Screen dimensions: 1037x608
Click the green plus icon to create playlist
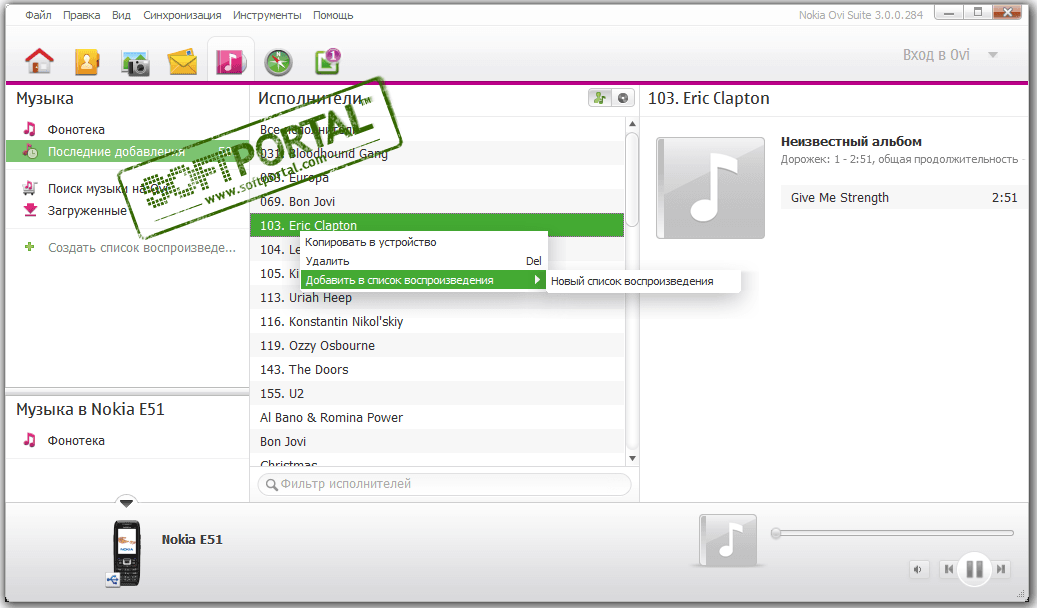click(29, 247)
